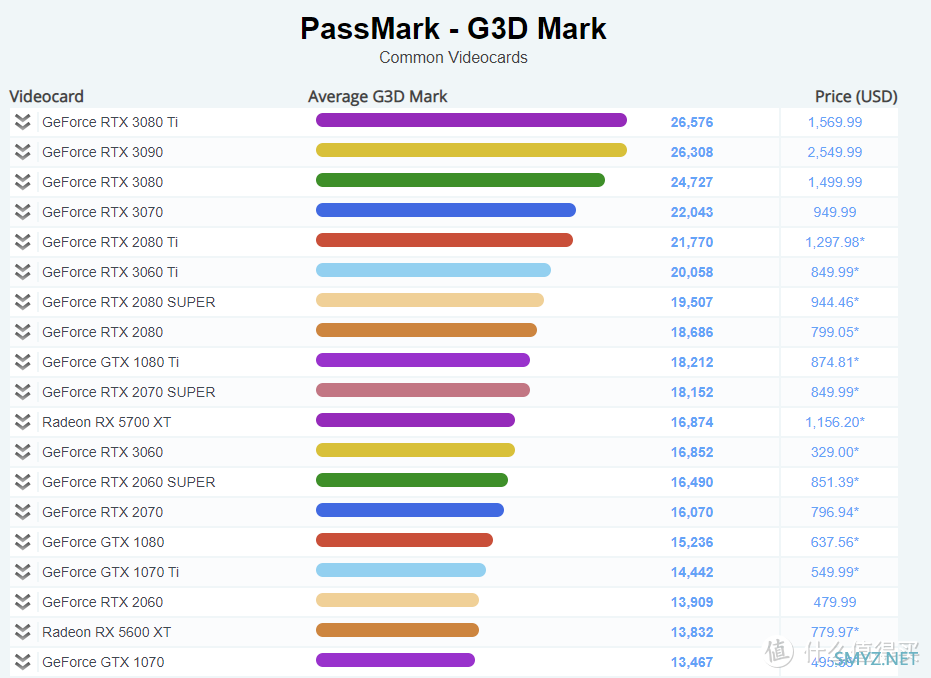The width and height of the screenshot is (931, 678).
Task: Click the Average G3D Mark column header
Action: tap(378, 96)
